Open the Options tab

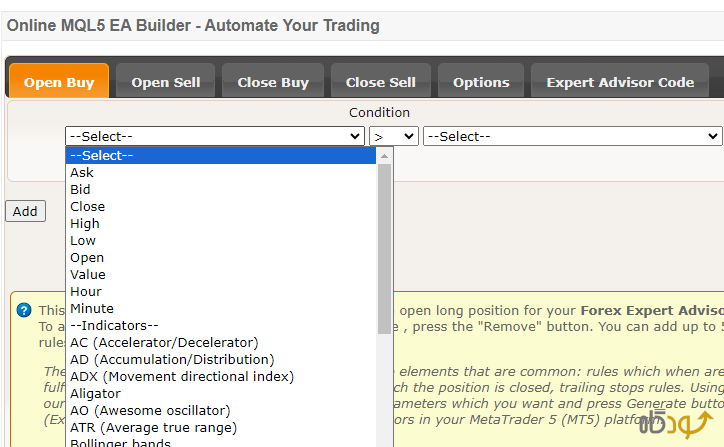pos(481,82)
